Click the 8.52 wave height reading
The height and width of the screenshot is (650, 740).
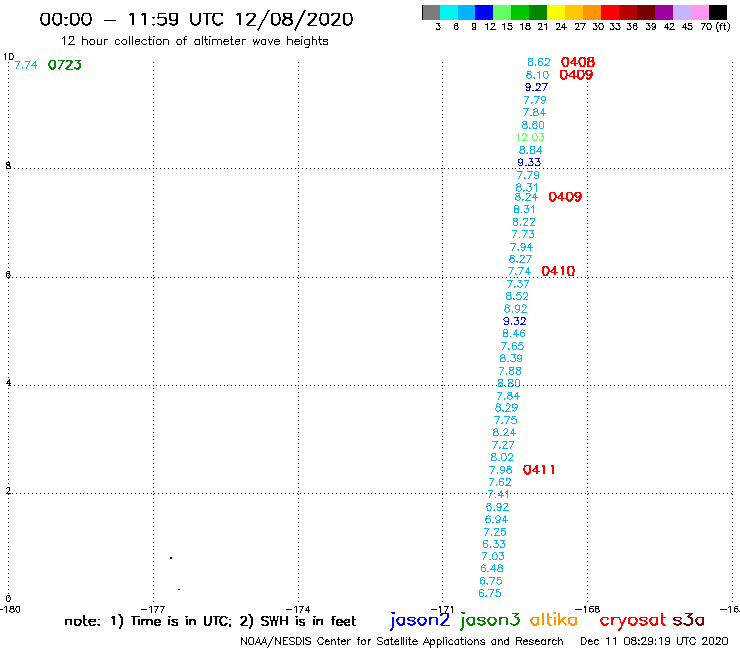[x=517, y=296]
